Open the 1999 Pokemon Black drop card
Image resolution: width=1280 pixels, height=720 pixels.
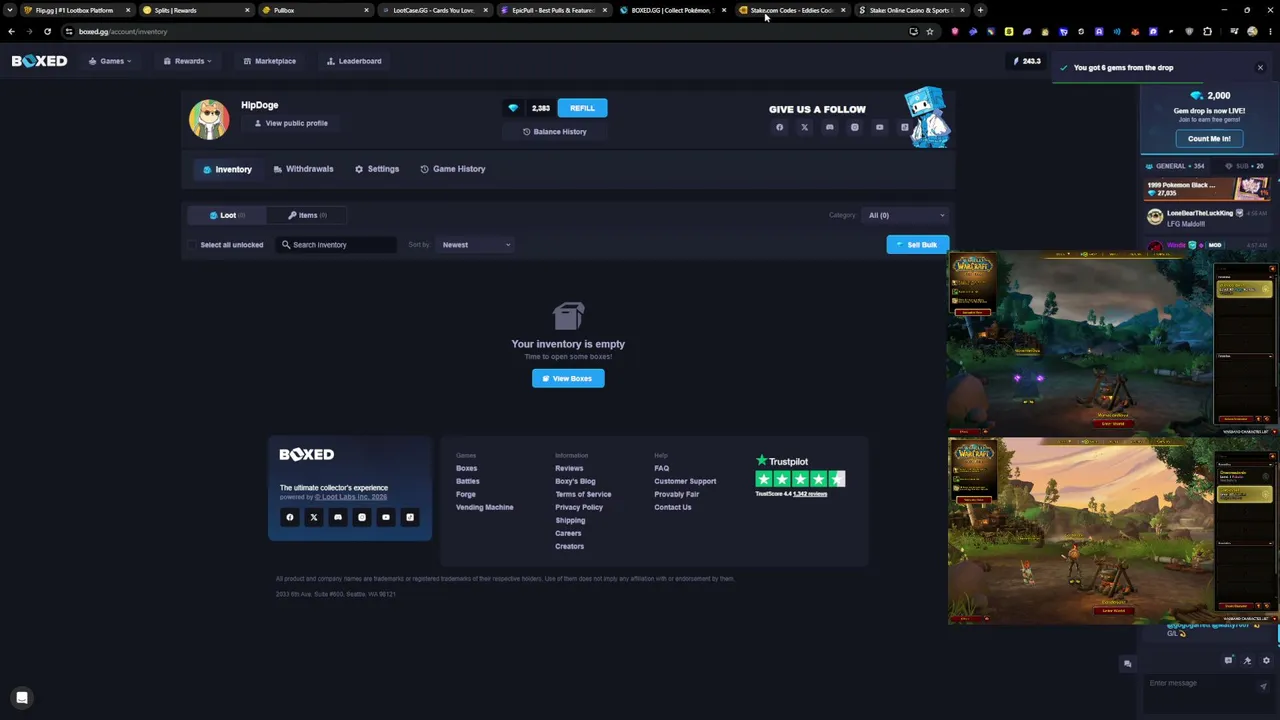click(1207, 189)
